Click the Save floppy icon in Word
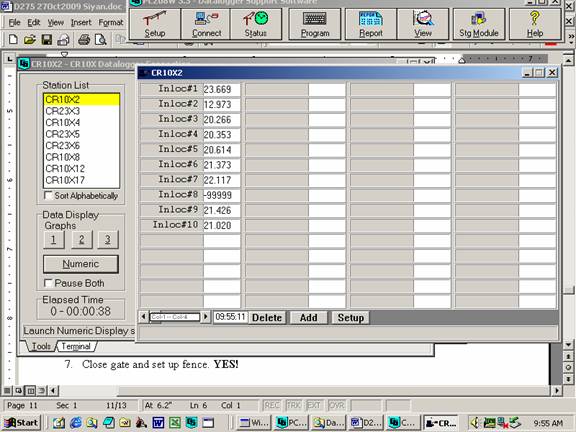Image resolution: width=576 pixels, height=432 pixels. (47, 39)
